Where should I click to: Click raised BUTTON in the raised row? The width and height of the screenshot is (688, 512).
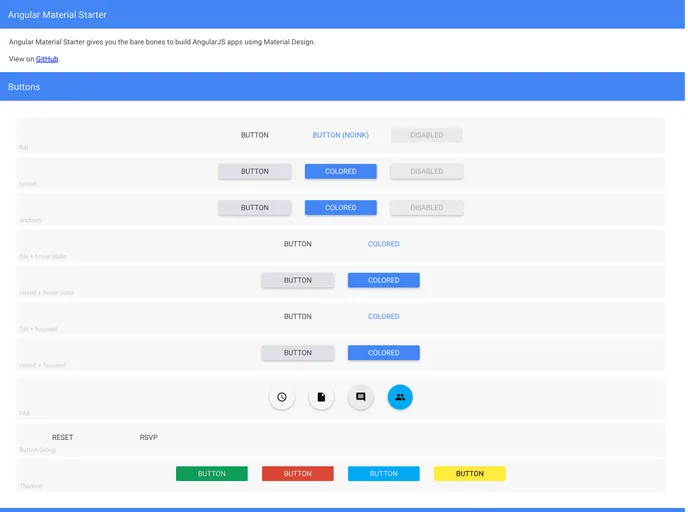pos(254,172)
